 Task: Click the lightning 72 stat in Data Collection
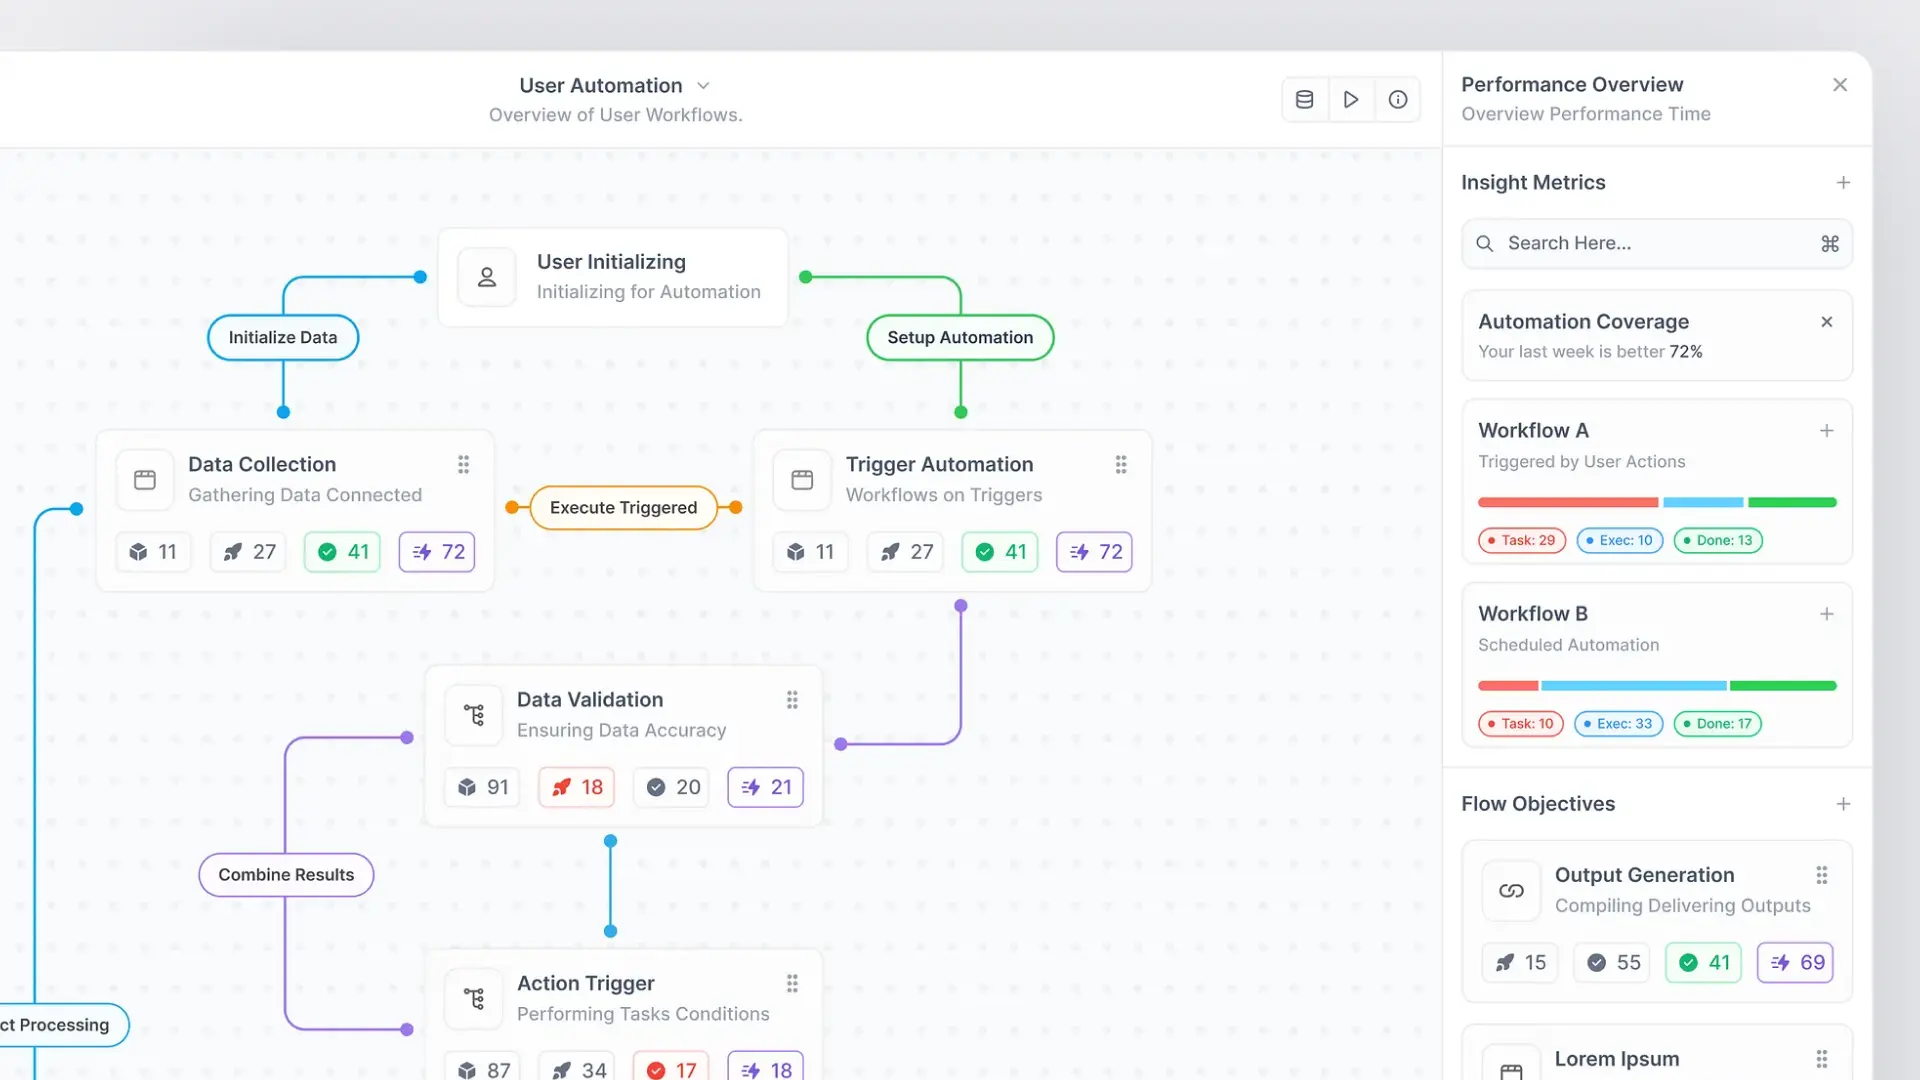click(x=437, y=552)
